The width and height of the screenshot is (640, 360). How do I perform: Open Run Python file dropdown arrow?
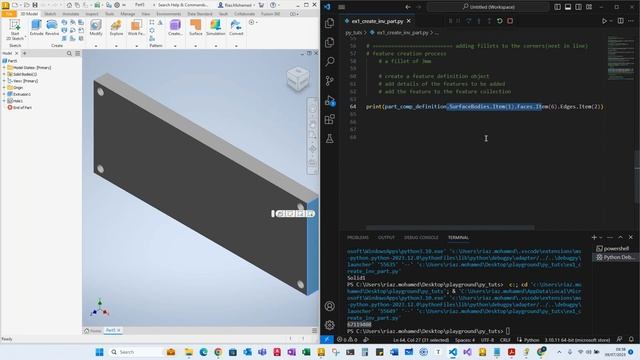(x=611, y=21)
